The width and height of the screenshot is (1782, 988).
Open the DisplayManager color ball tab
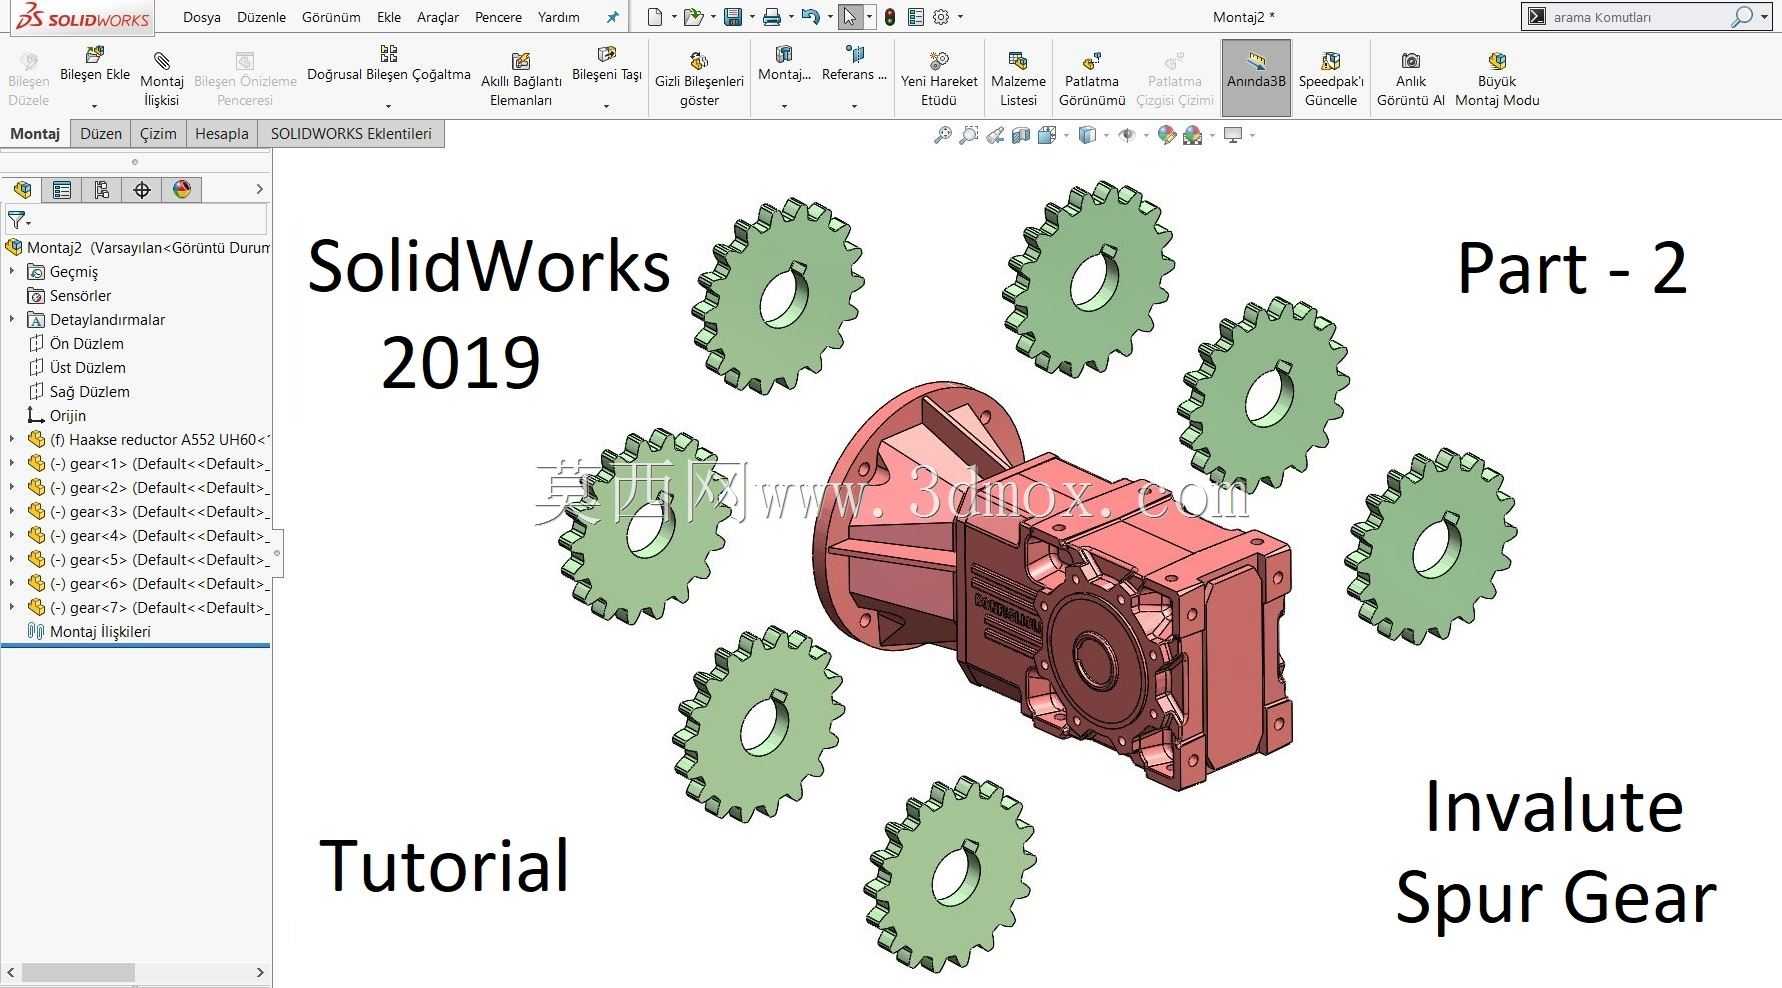[x=182, y=189]
